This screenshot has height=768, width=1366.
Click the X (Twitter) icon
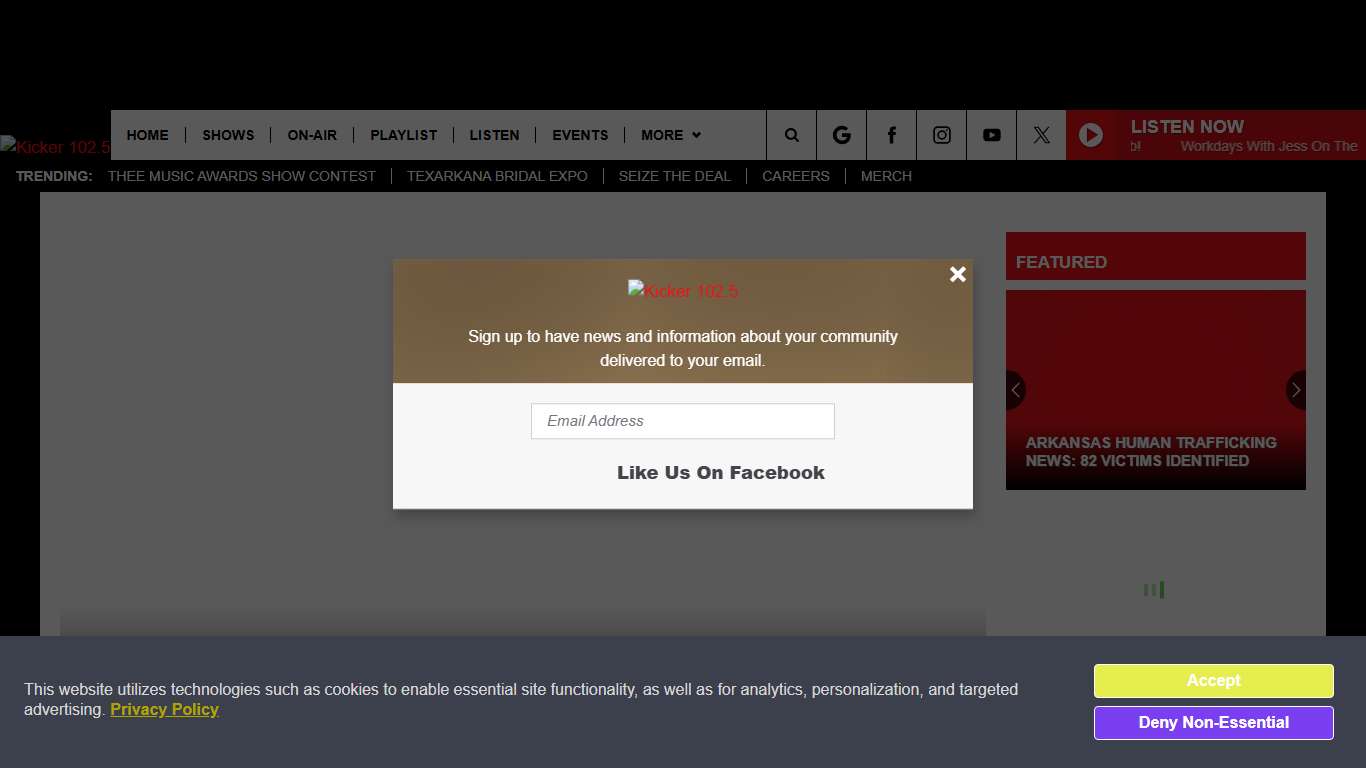point(1041,135)
